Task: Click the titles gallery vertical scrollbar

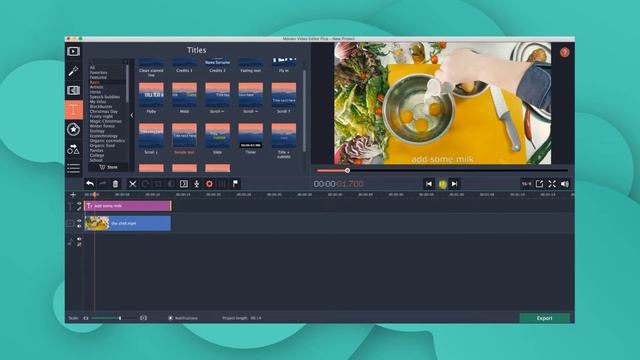Action: tap(304, 111)
